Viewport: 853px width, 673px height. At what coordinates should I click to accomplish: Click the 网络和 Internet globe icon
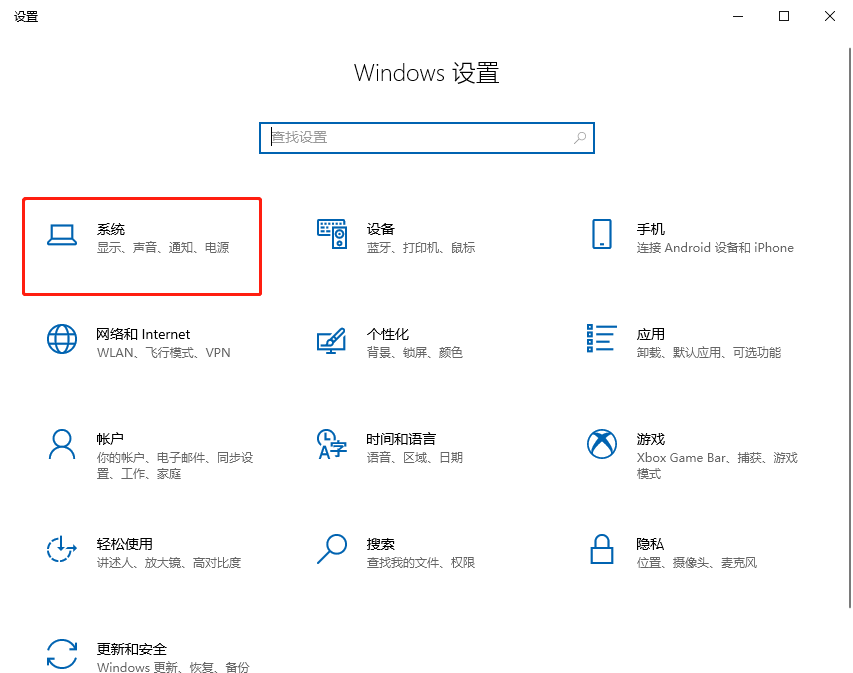[61, 339]
